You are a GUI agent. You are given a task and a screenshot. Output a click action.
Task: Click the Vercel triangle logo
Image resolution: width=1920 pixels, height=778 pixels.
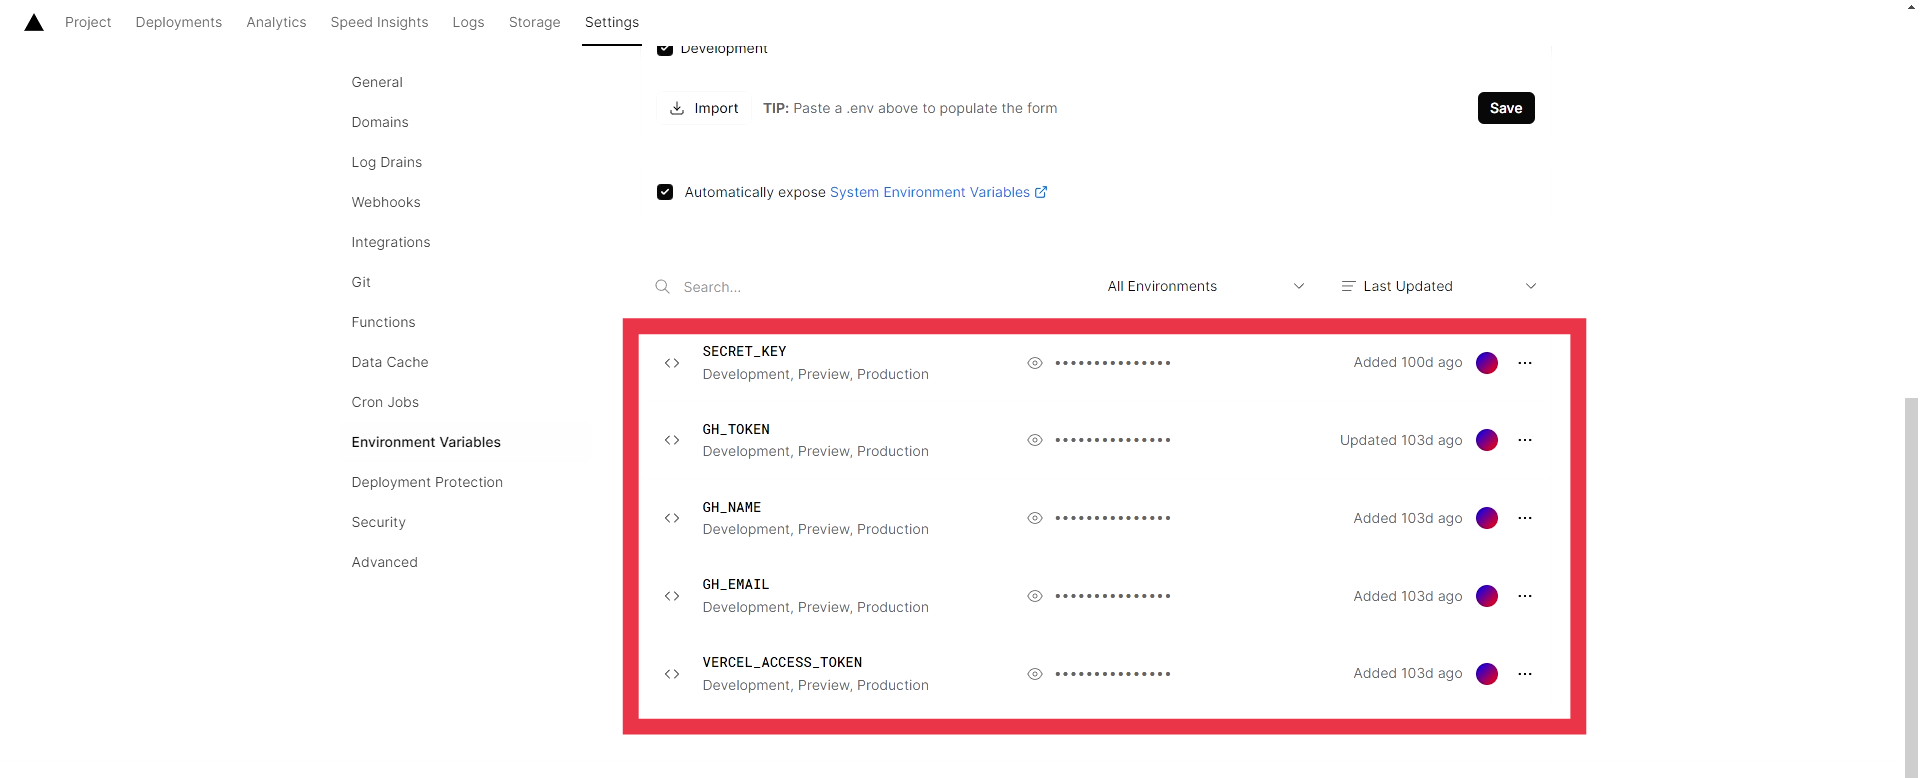(34, 22)
